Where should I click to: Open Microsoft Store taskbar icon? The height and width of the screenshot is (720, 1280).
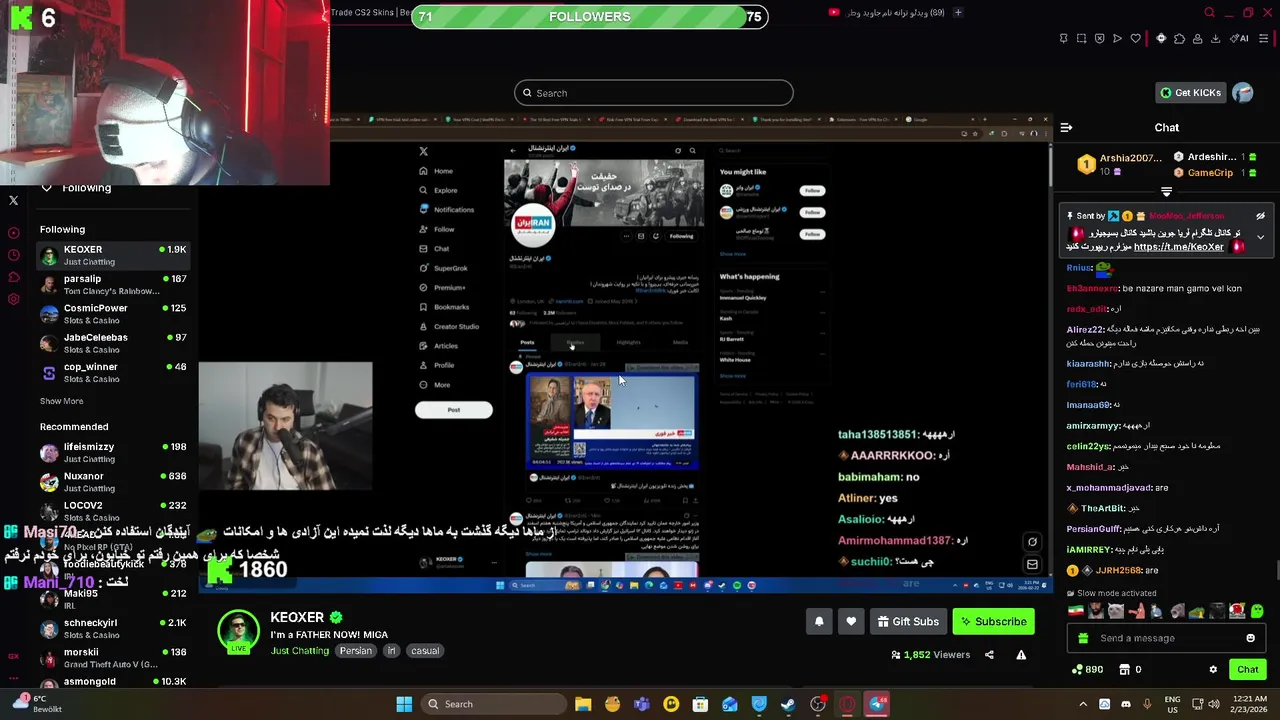coord(700,704)
